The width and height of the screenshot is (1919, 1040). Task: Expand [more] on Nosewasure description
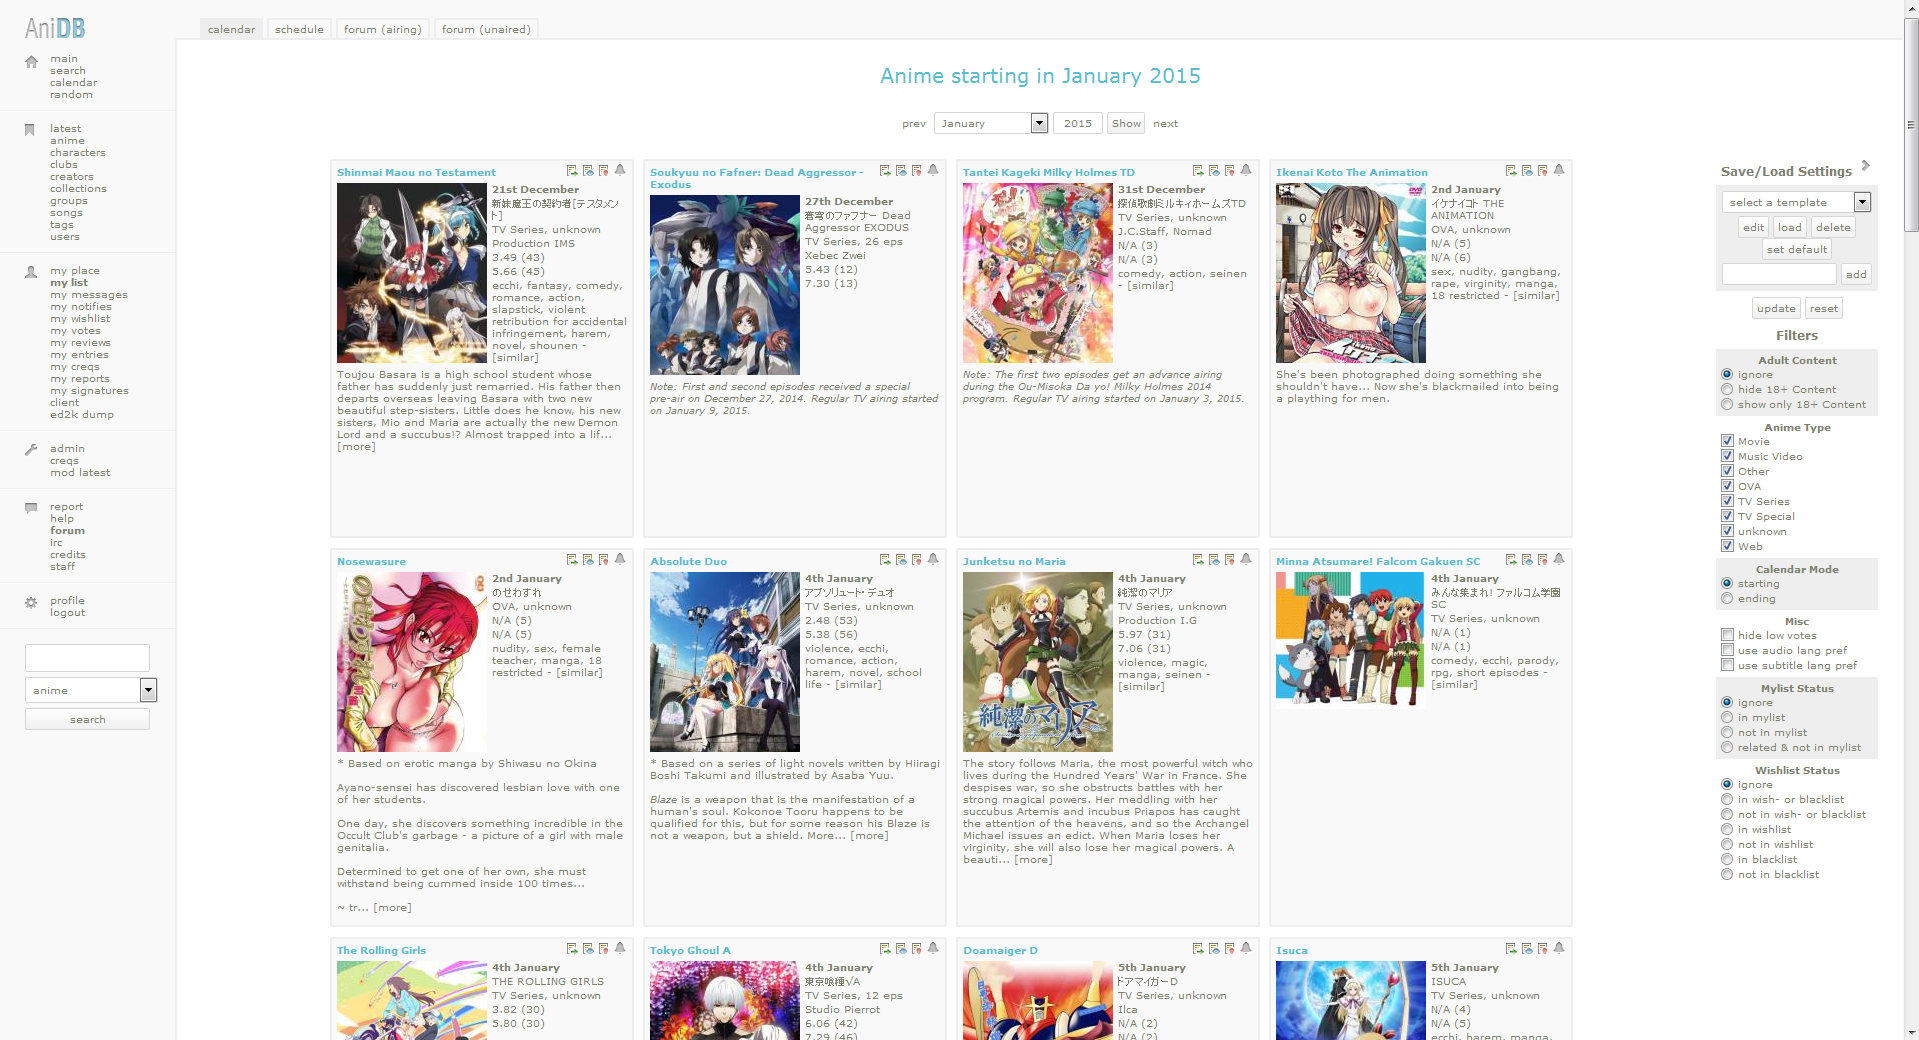click(x=392, y=908)
